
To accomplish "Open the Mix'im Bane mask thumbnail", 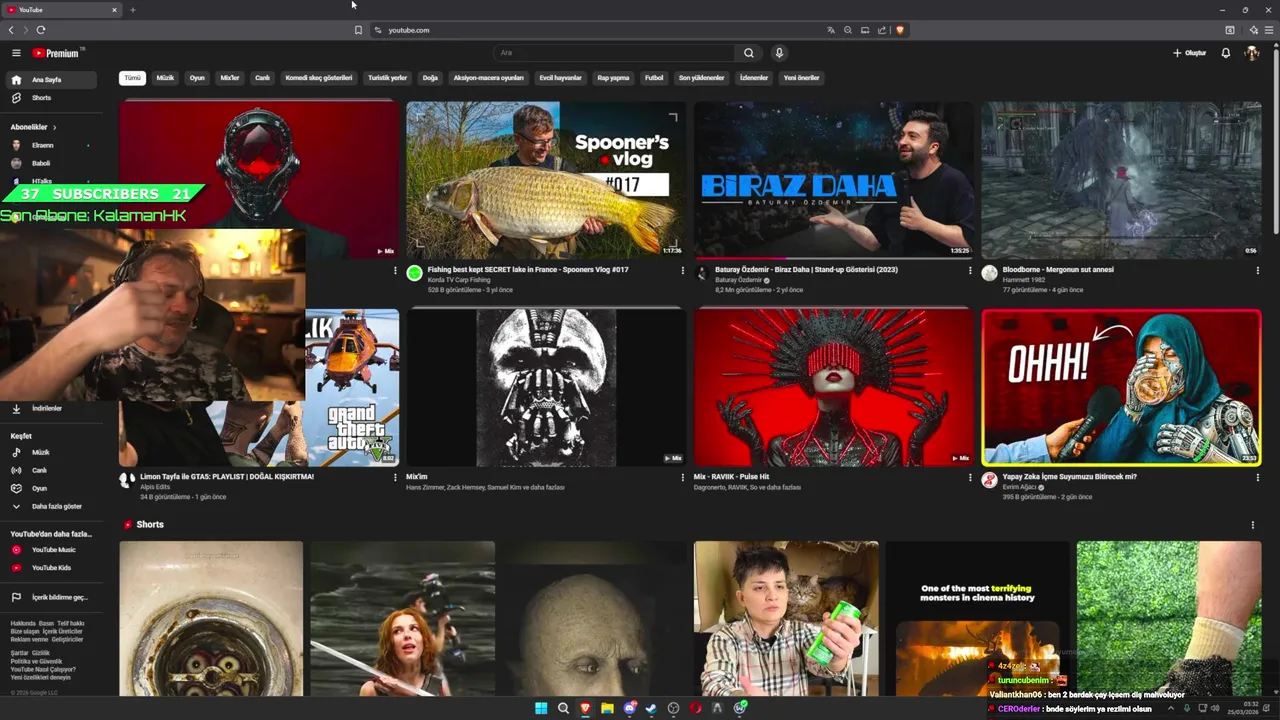I will (x=546, y=387).
